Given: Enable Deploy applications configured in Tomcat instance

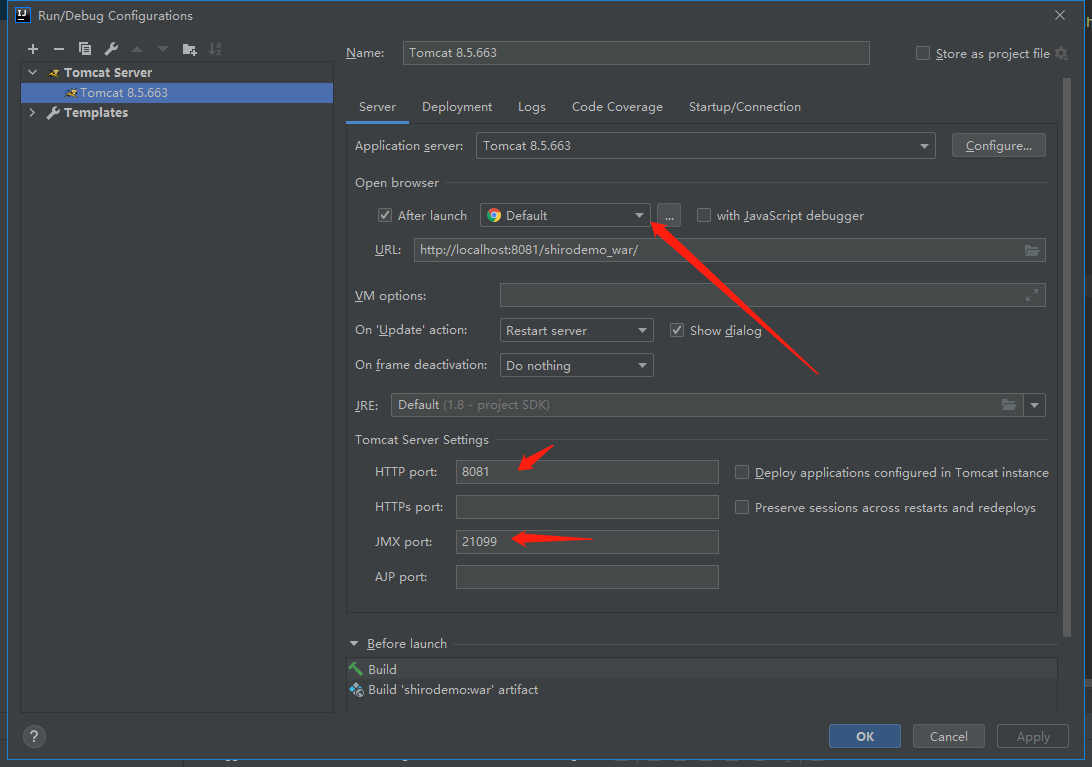Looking at the screenshot, I should 742,472.
